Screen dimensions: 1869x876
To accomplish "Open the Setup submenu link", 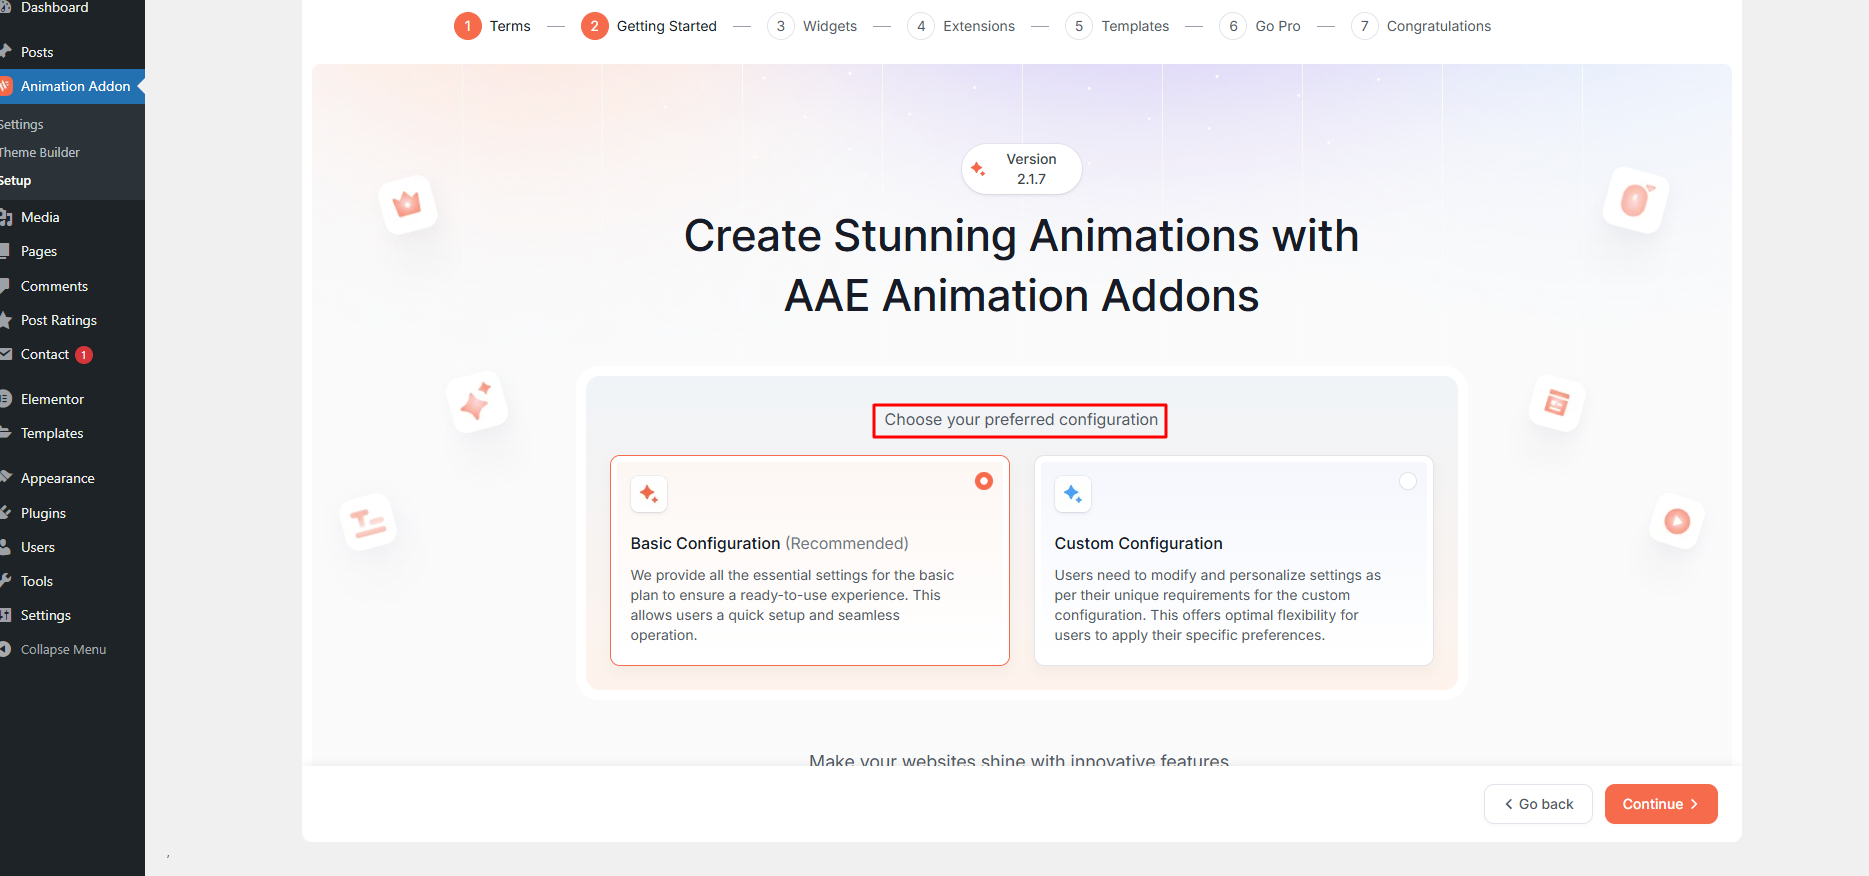I will pos(16,180).
